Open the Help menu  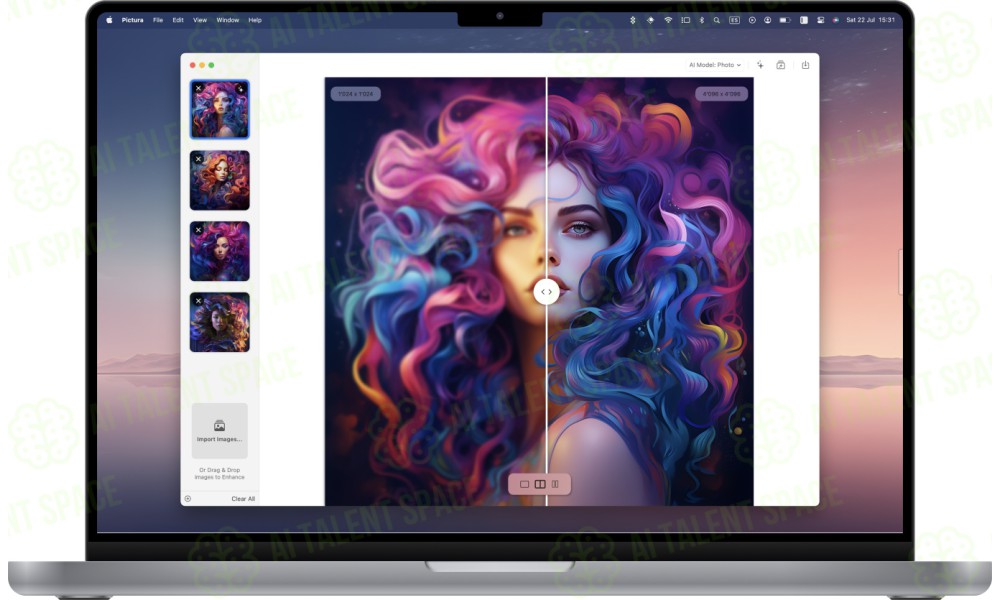[x=255, y=20]
